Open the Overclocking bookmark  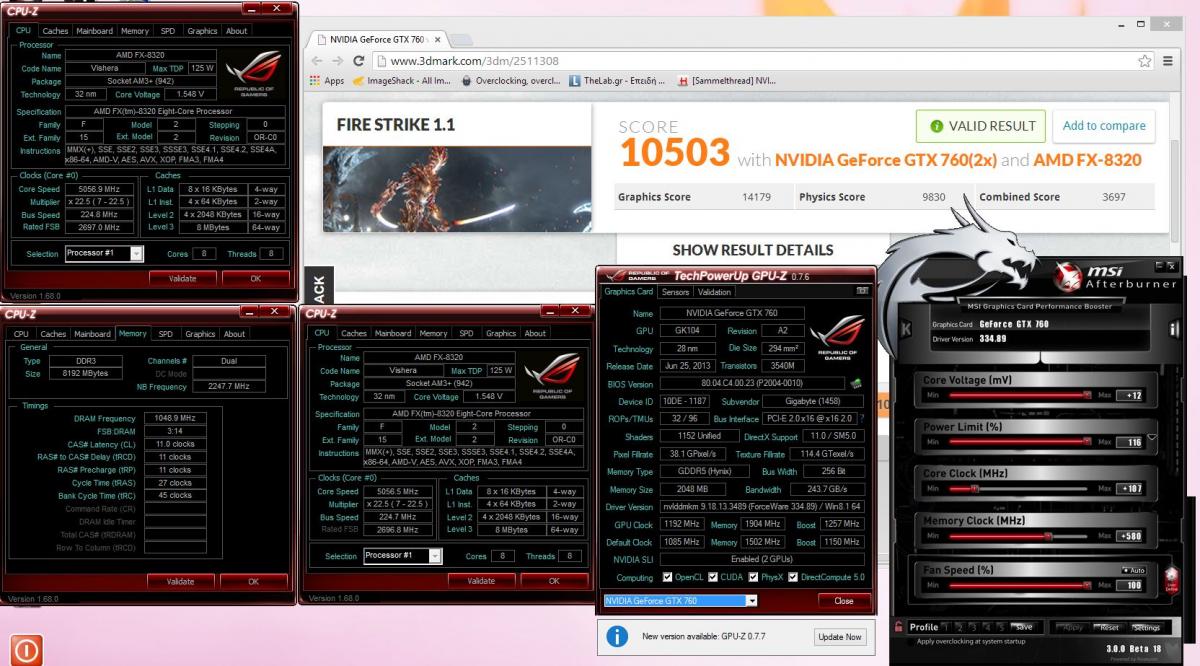point(510,81)
